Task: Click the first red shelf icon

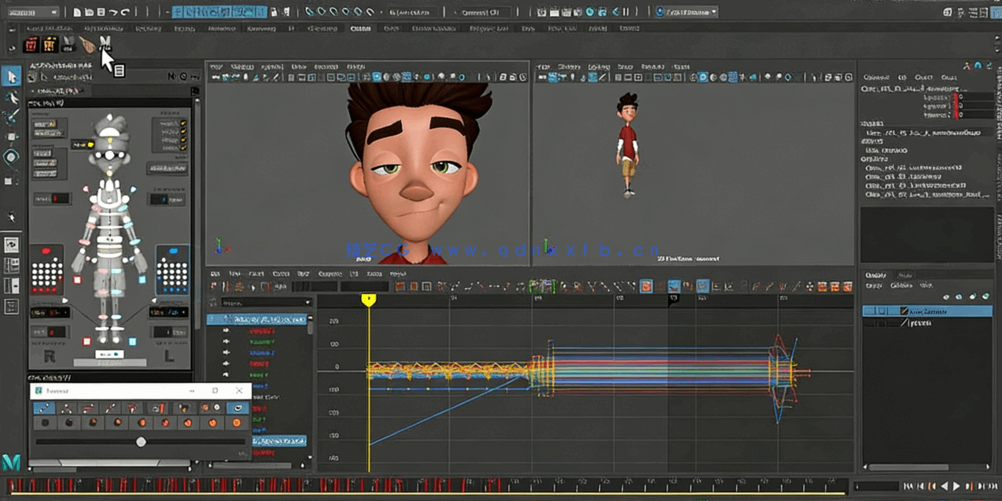Action: (31, 46)
